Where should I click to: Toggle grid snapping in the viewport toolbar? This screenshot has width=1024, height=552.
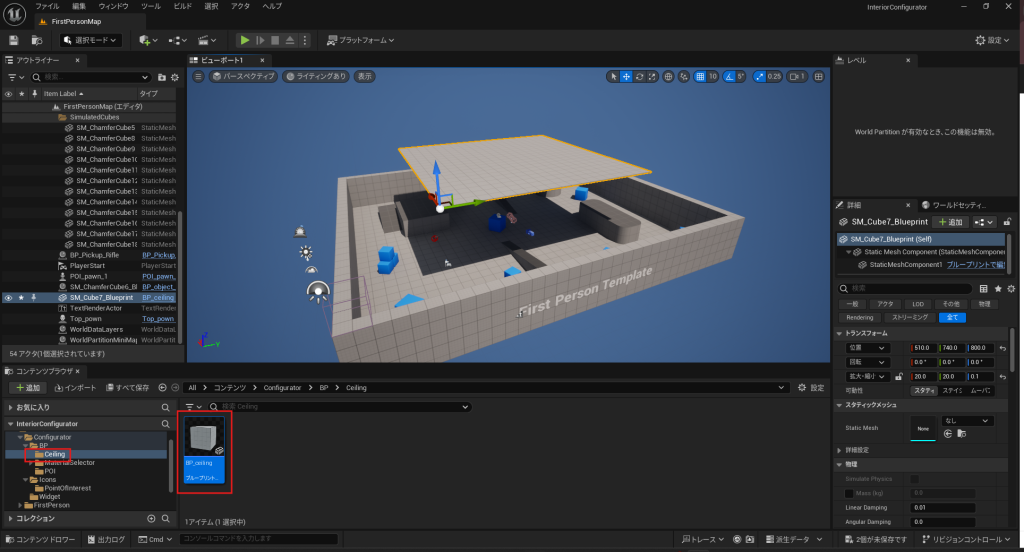coord(701,76)
